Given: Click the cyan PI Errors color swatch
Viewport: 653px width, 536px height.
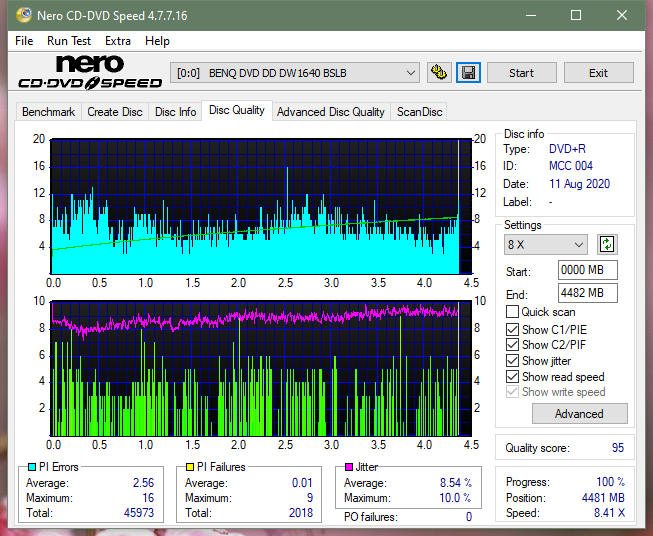Looking at the screenshot, I should tap(32, 467).
